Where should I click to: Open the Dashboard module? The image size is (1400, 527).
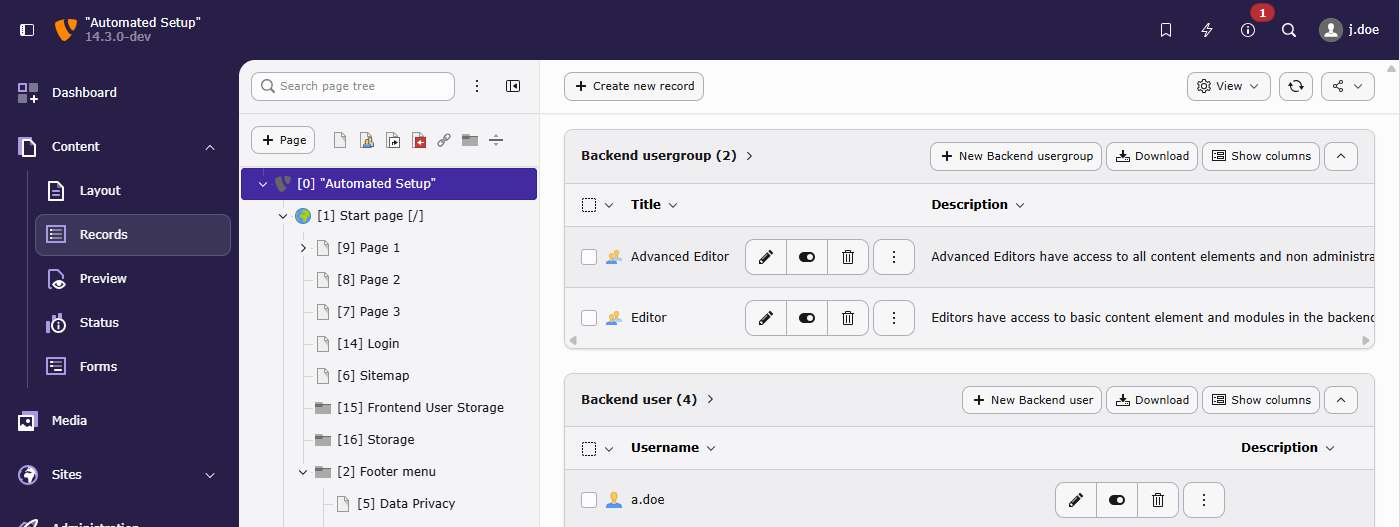(84, 93)
